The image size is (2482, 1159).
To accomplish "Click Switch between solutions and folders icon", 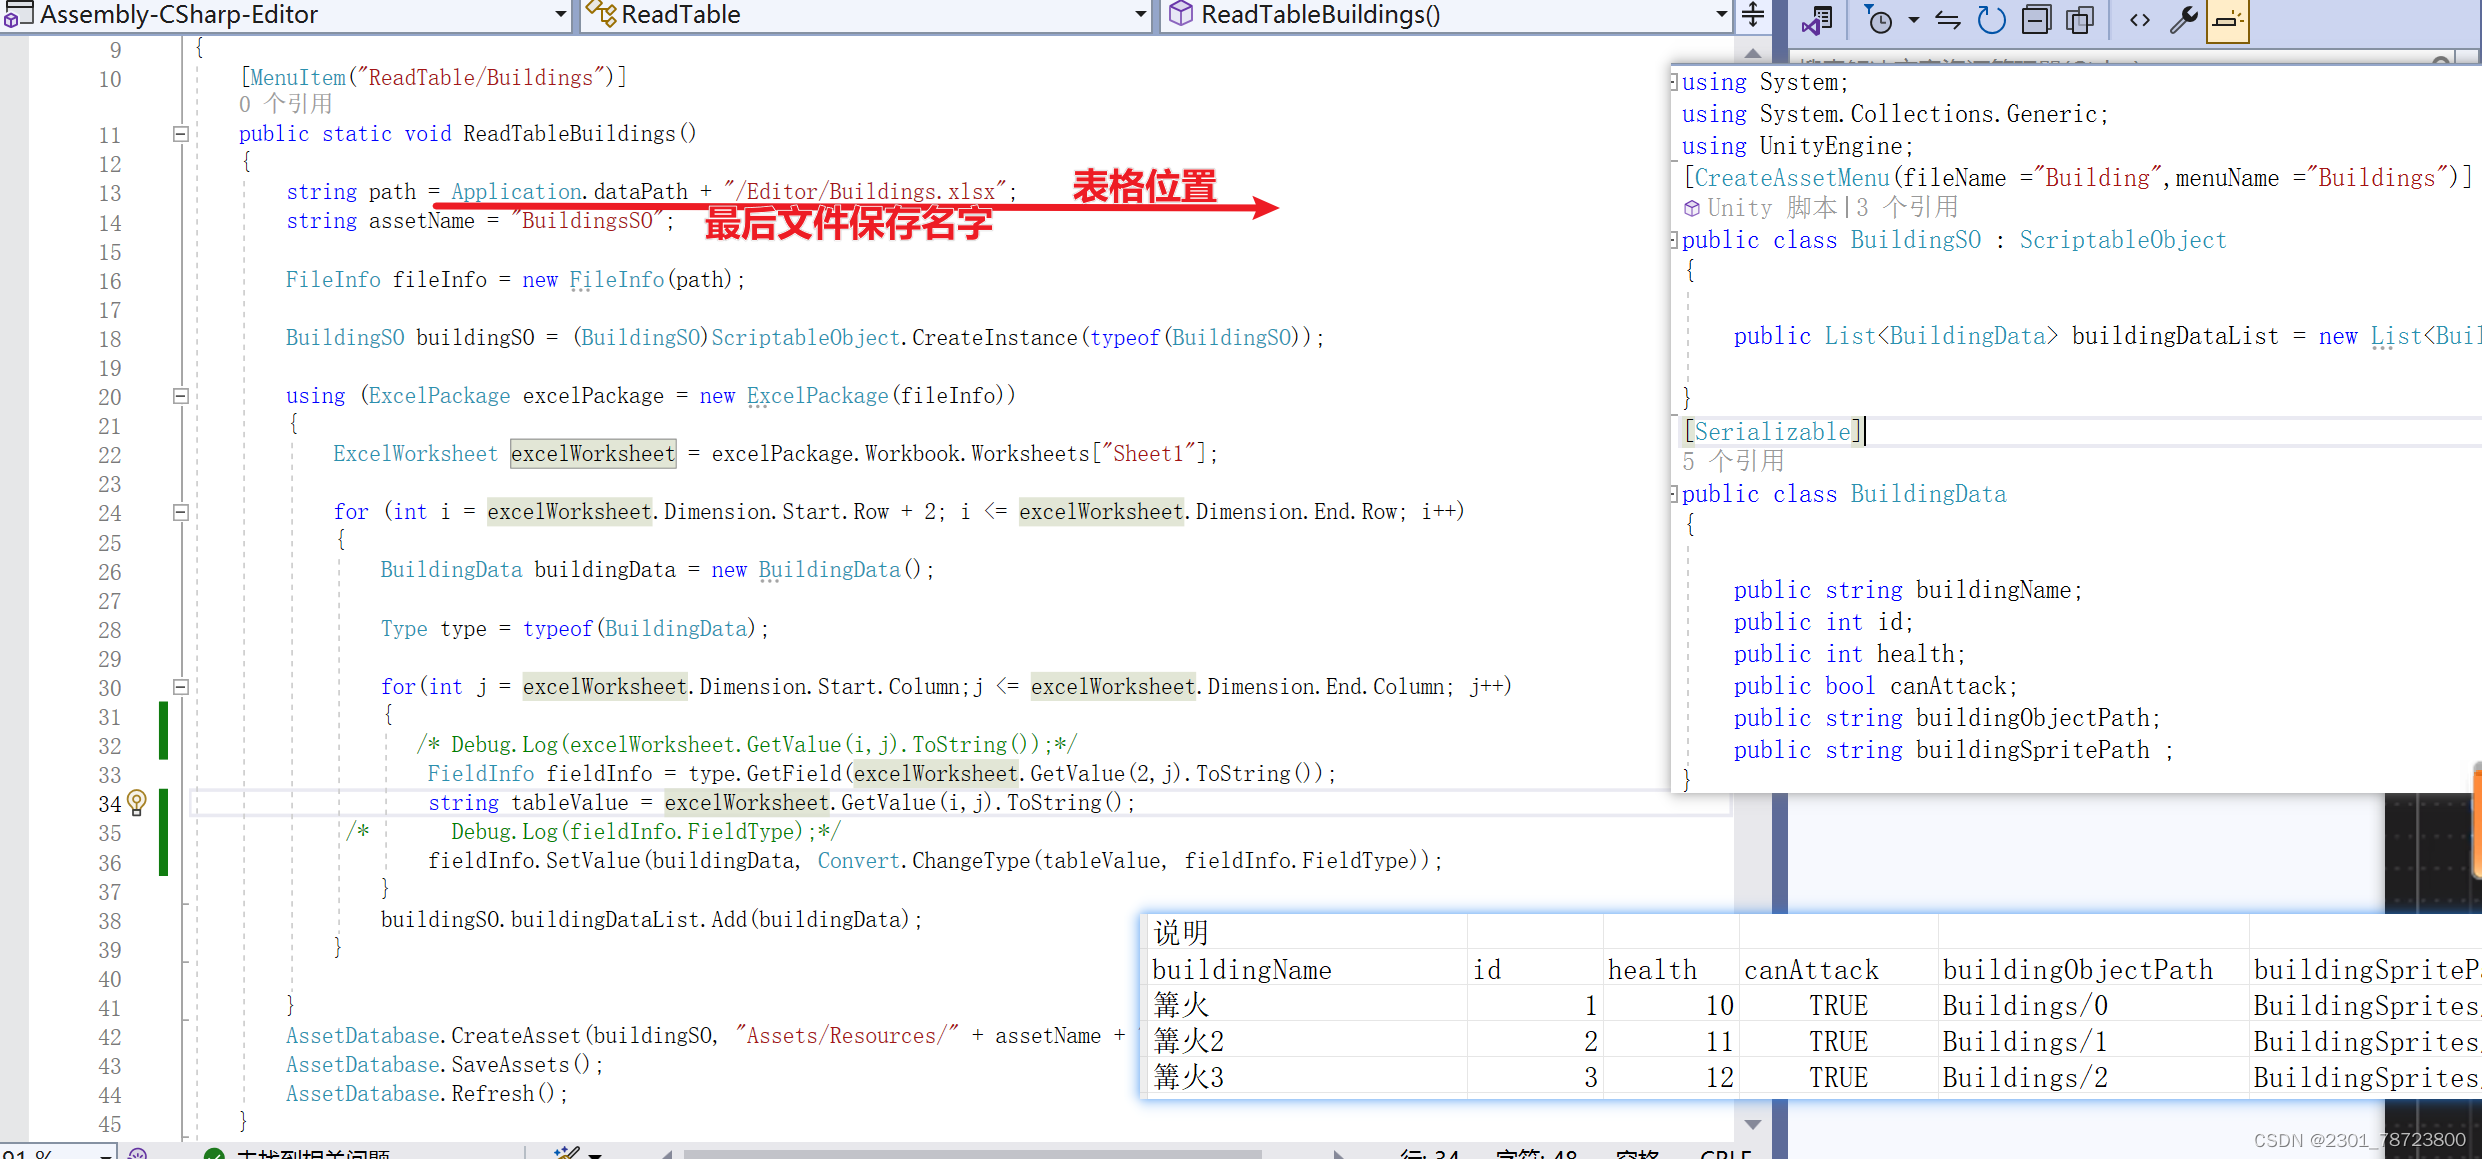I will point(1817,19).
